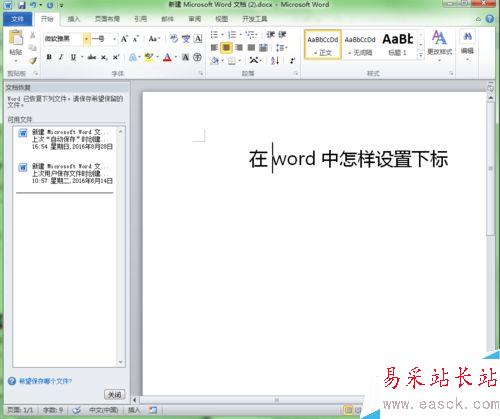Toggle Italic formatting

tap(61, 57)
